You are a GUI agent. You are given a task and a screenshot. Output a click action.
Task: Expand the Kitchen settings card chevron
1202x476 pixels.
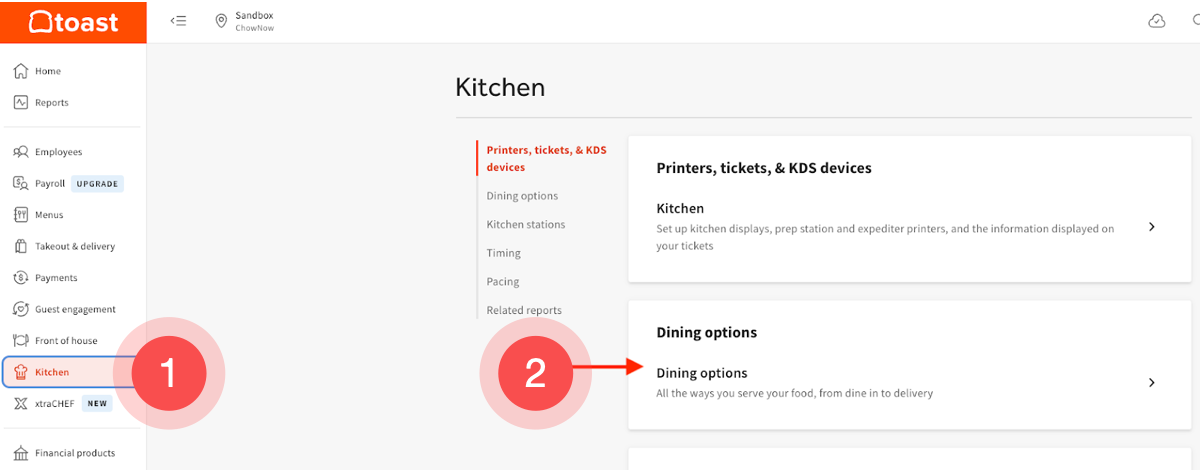pos(1152,227)
